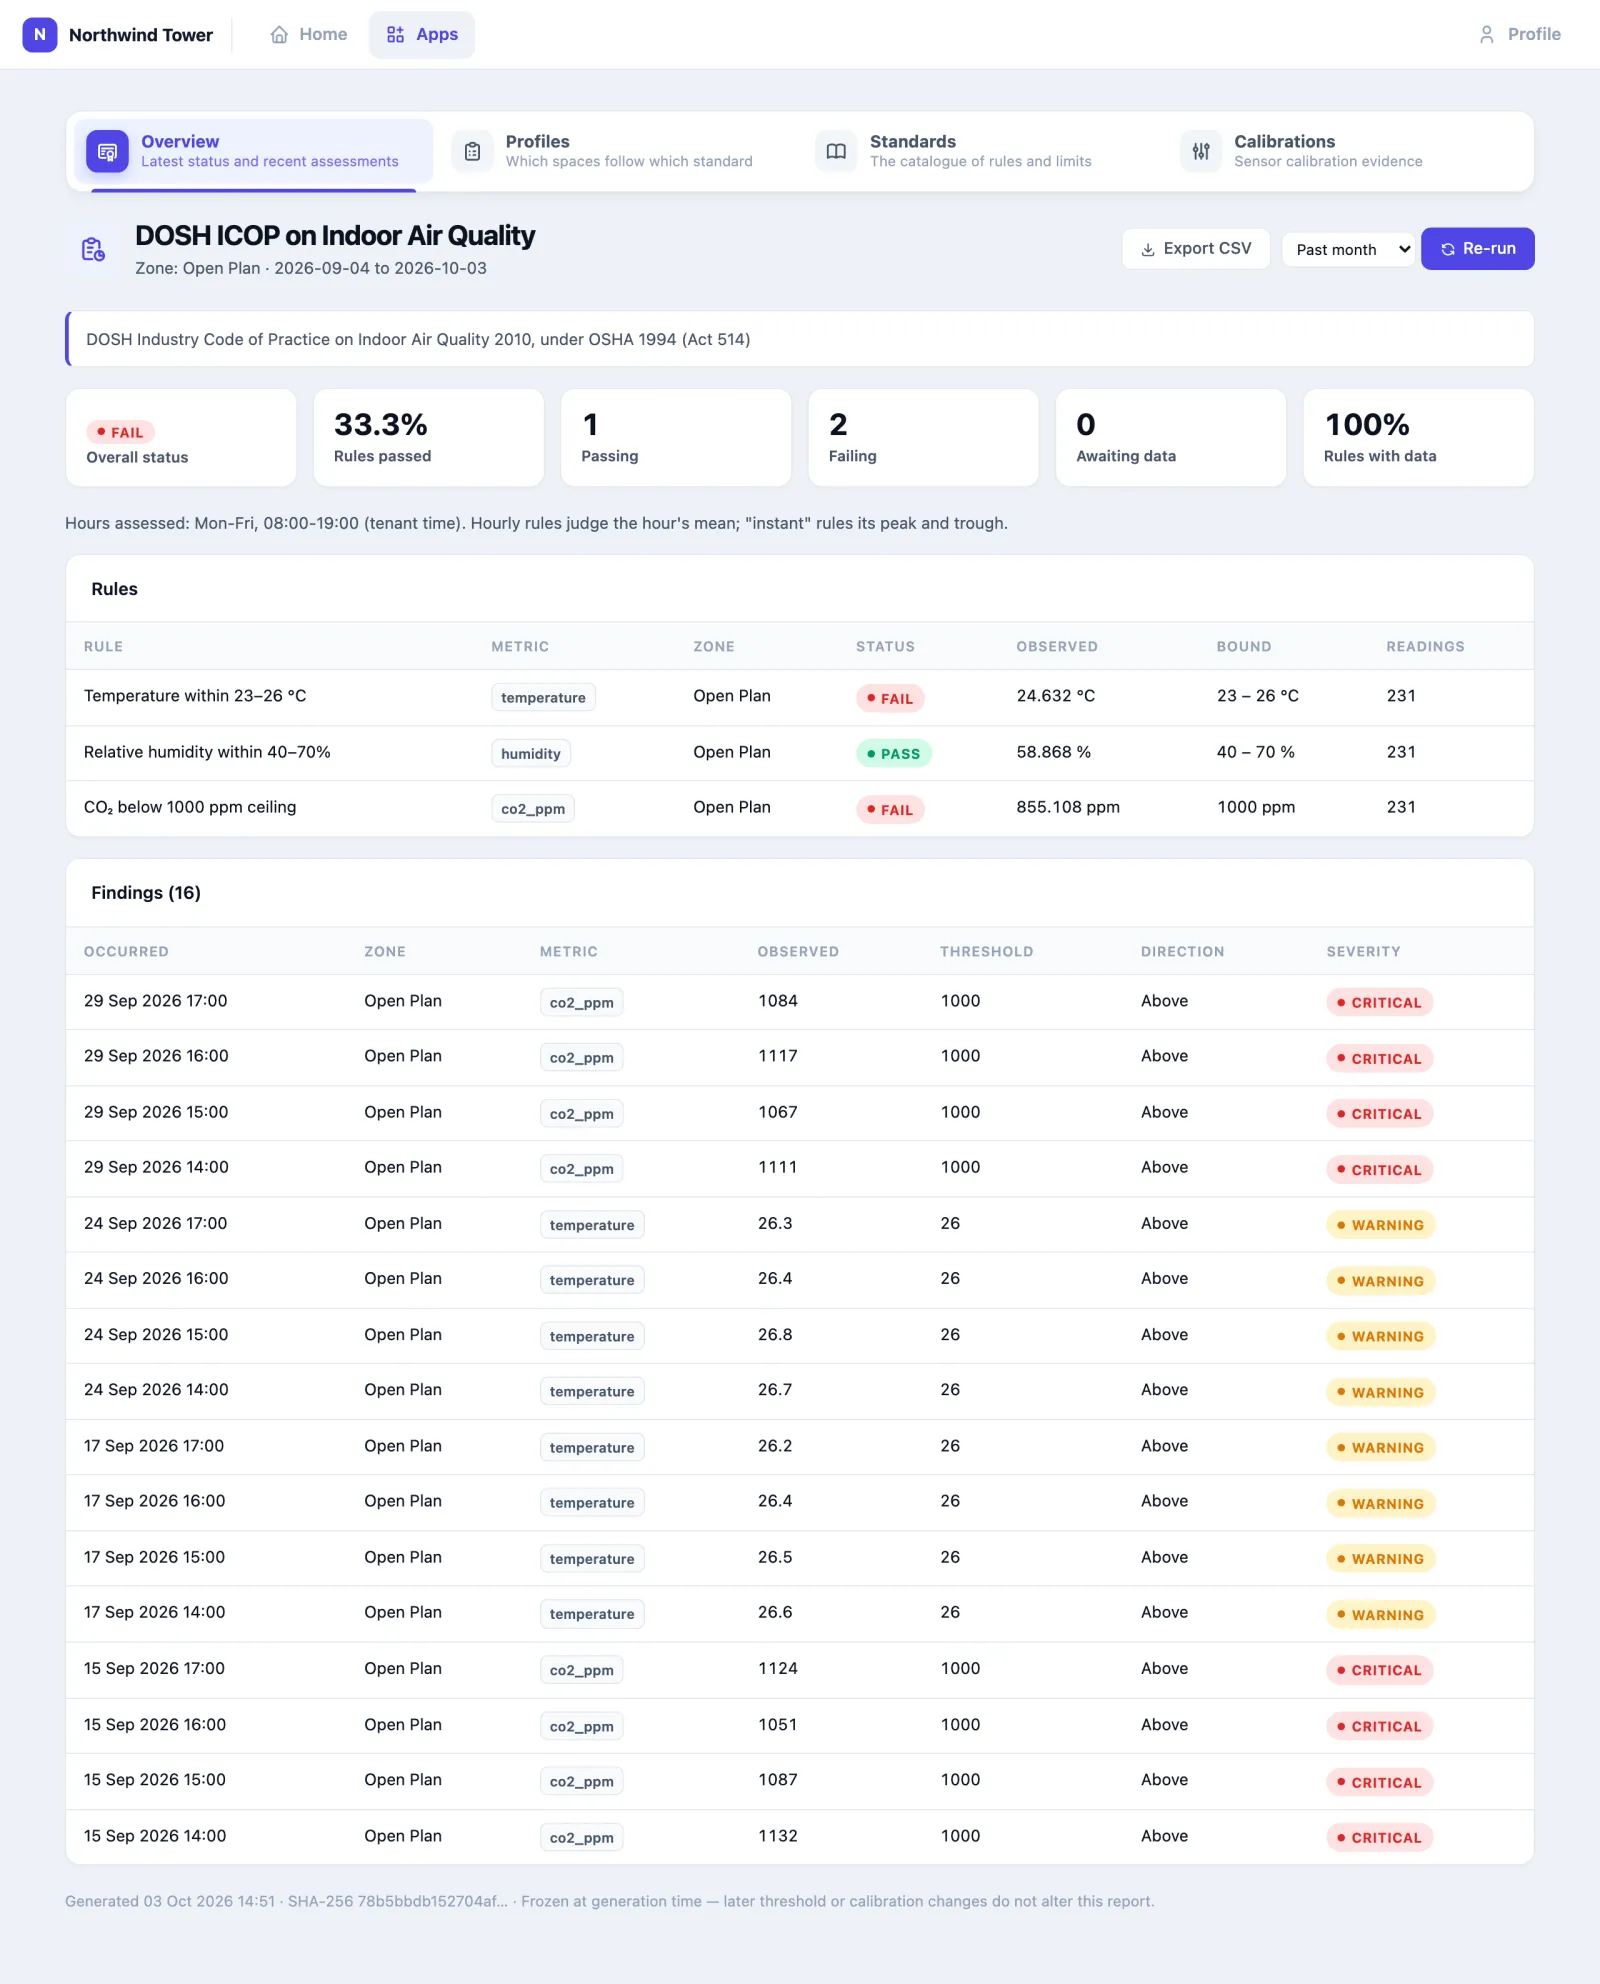Click the 33.3% Rules passed card
Image resolution: width=1600 pixels, height=1984 pixels.
pos(429,438)
